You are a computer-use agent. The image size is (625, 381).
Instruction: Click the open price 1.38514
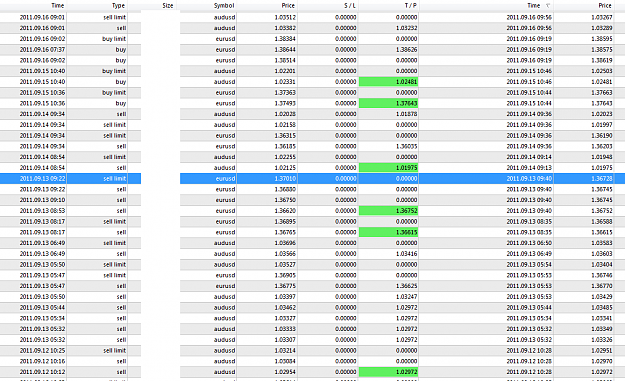(x=285, y=60)
